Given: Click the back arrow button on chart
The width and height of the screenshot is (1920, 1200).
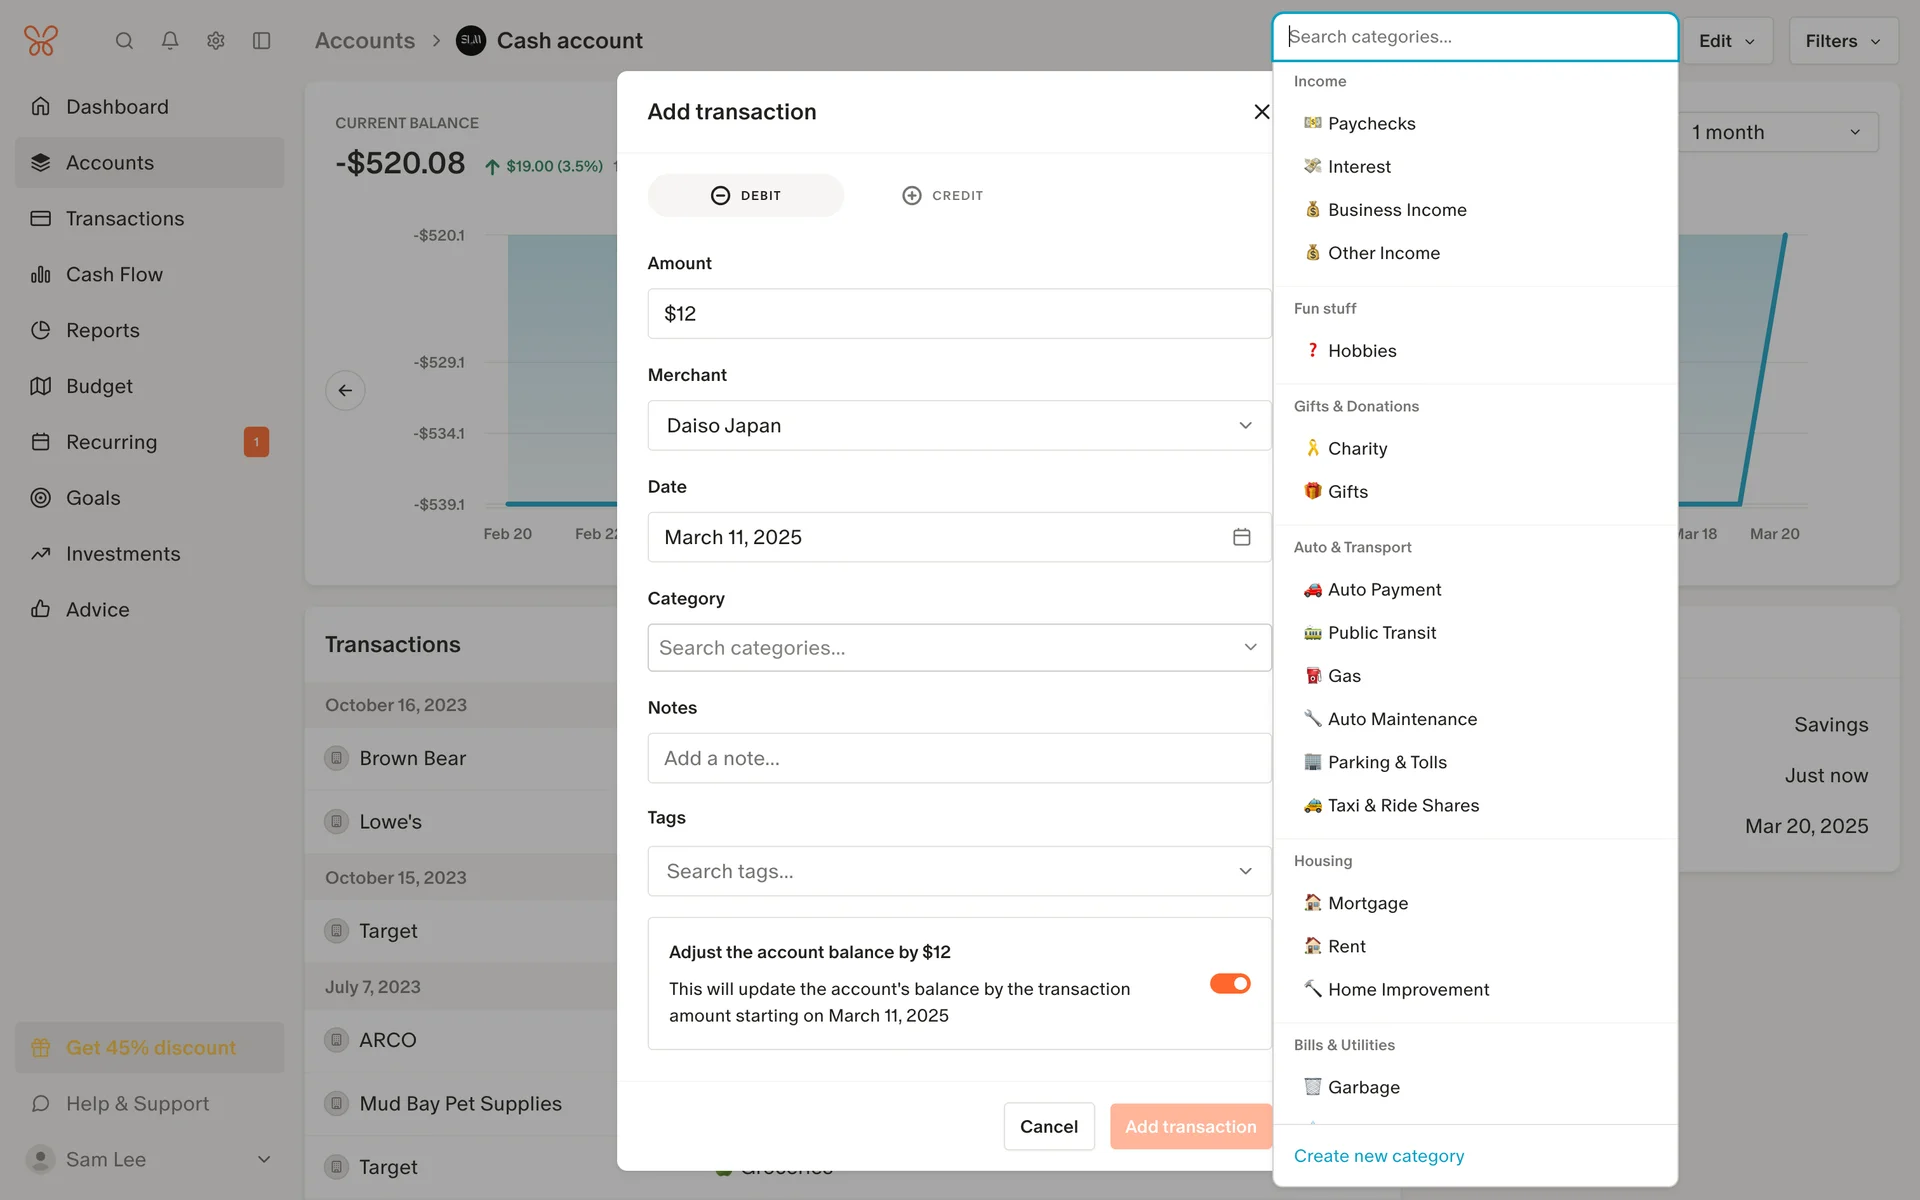Looking at the screenshot, I should point(345,390).
